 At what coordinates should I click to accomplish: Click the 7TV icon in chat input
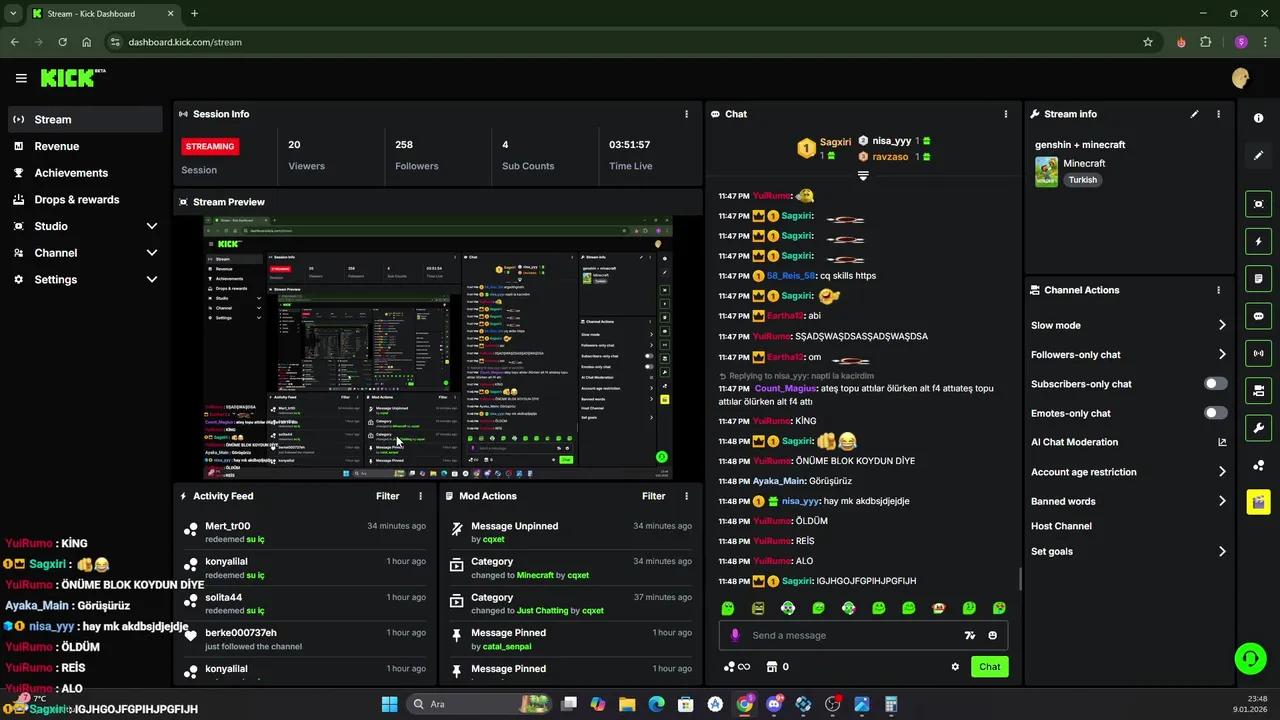pos(969,635)
